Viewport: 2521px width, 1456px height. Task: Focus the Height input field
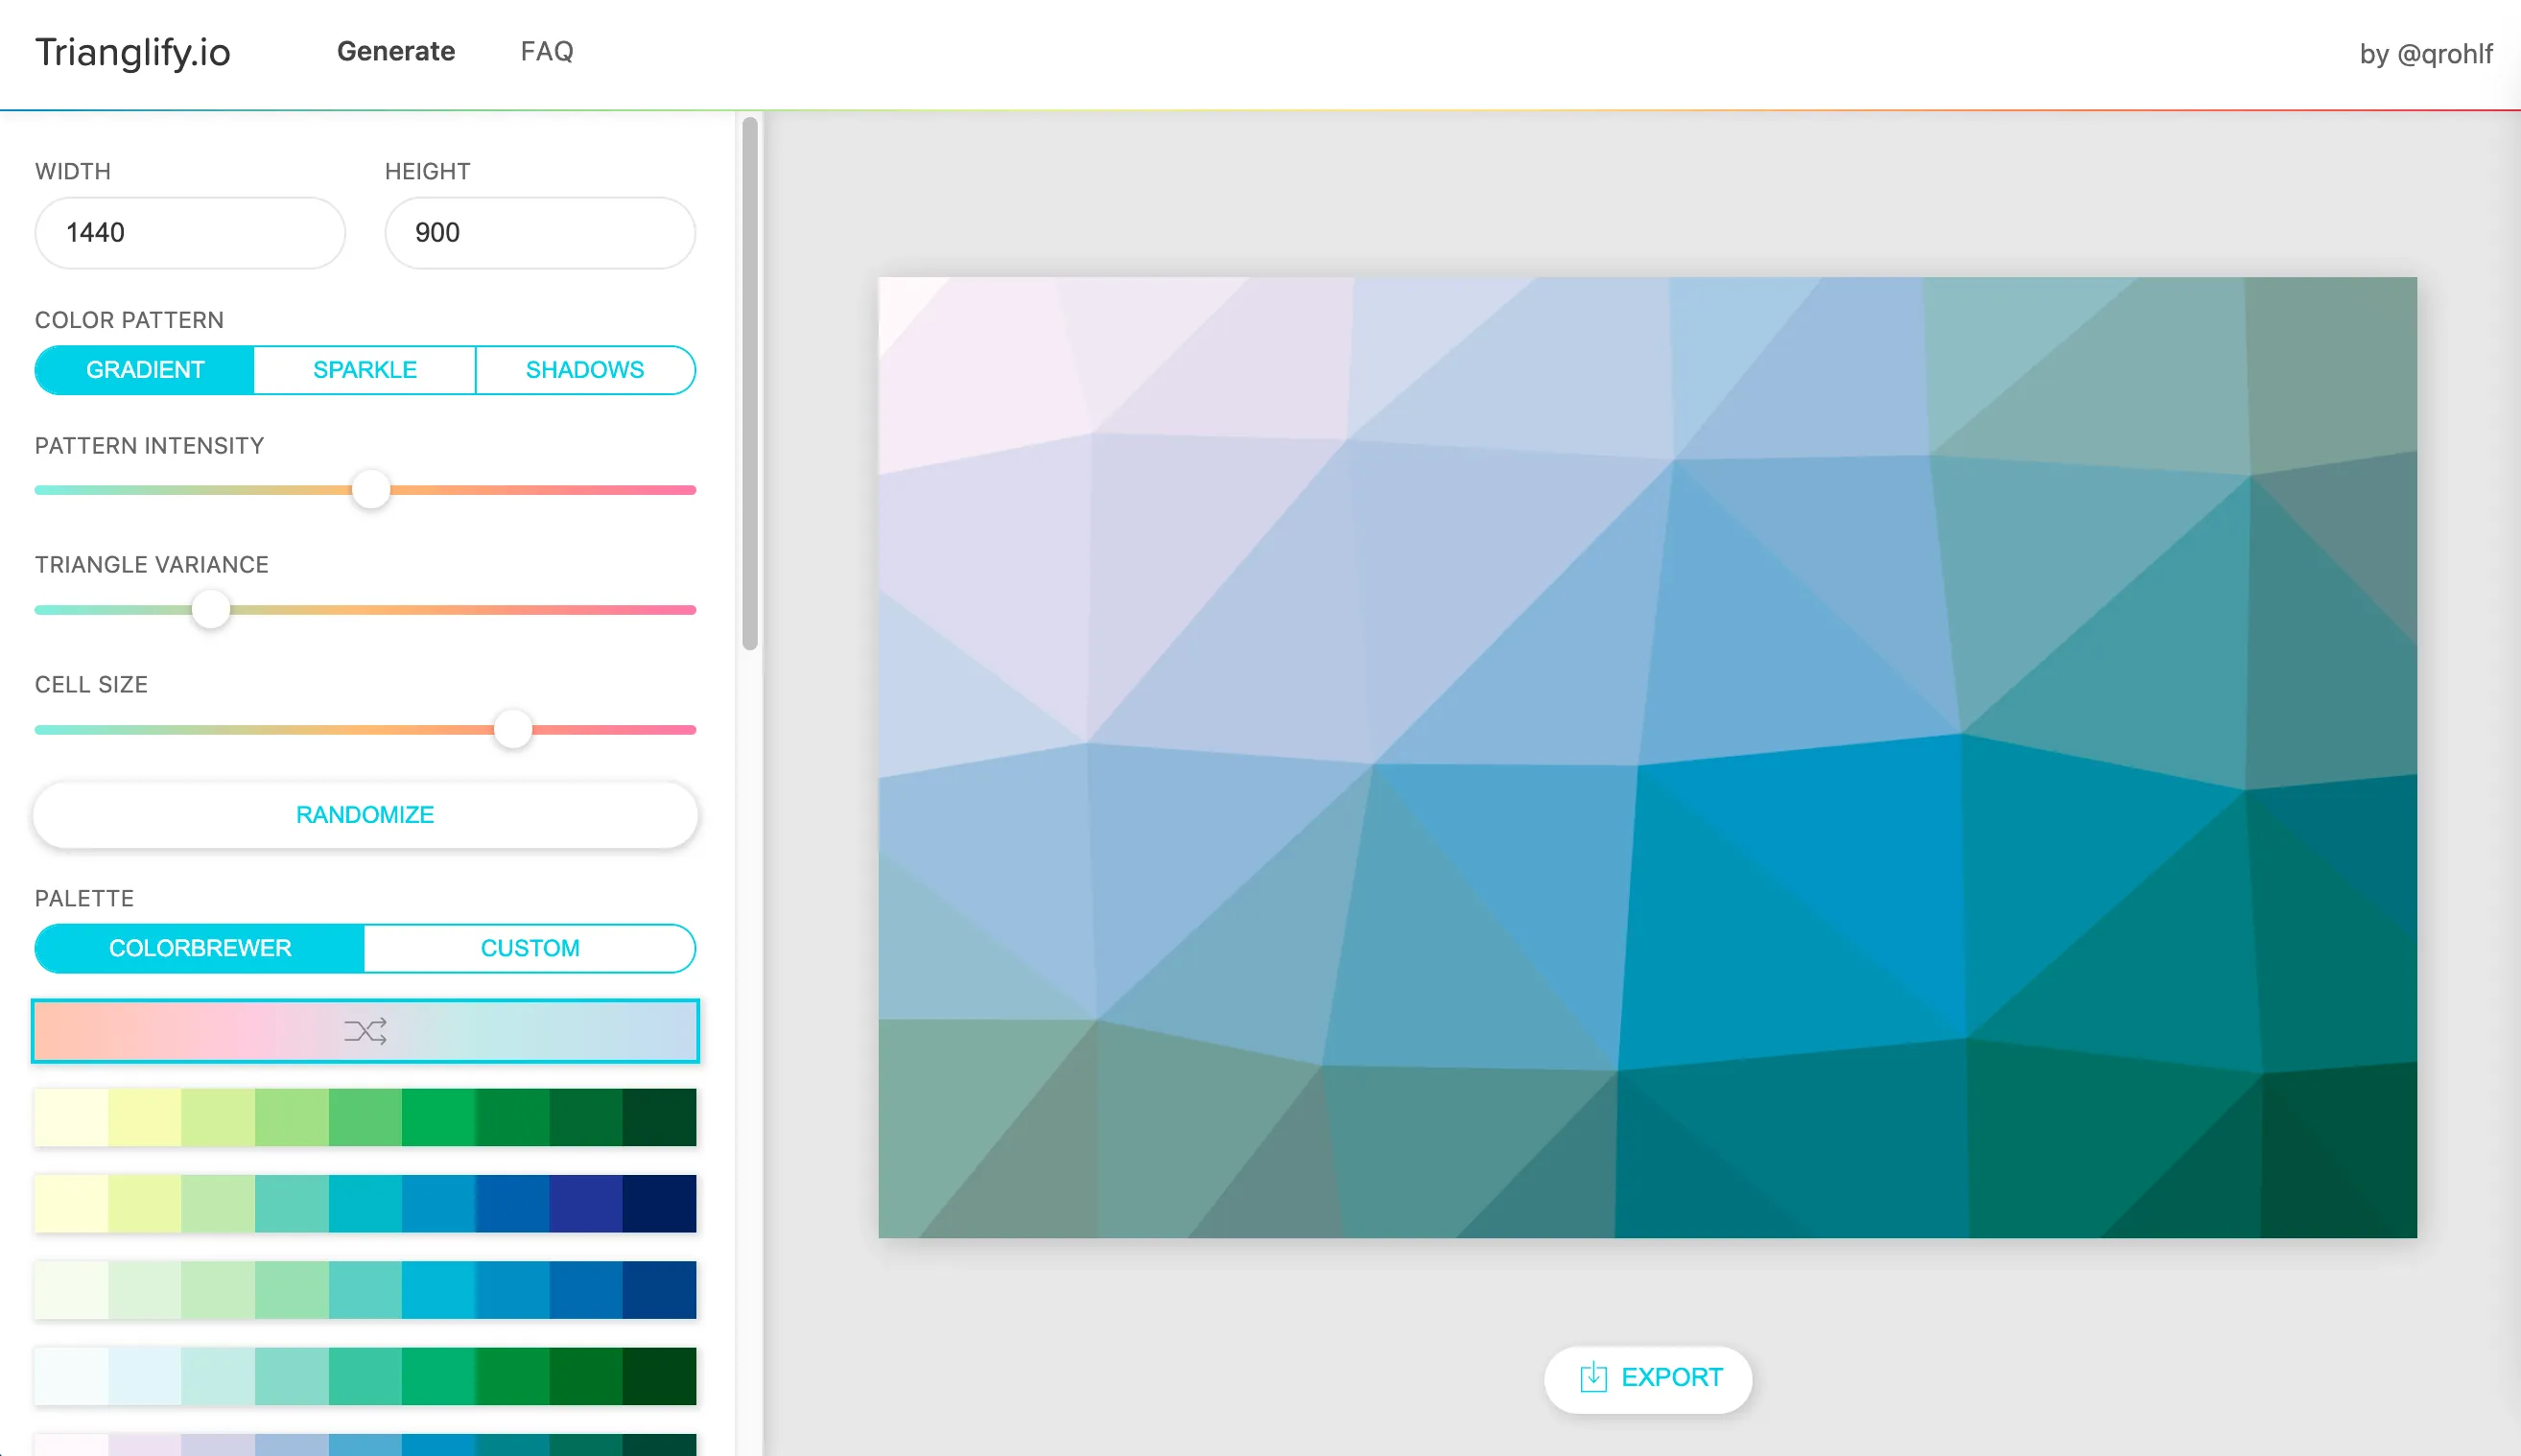(539, 233)
